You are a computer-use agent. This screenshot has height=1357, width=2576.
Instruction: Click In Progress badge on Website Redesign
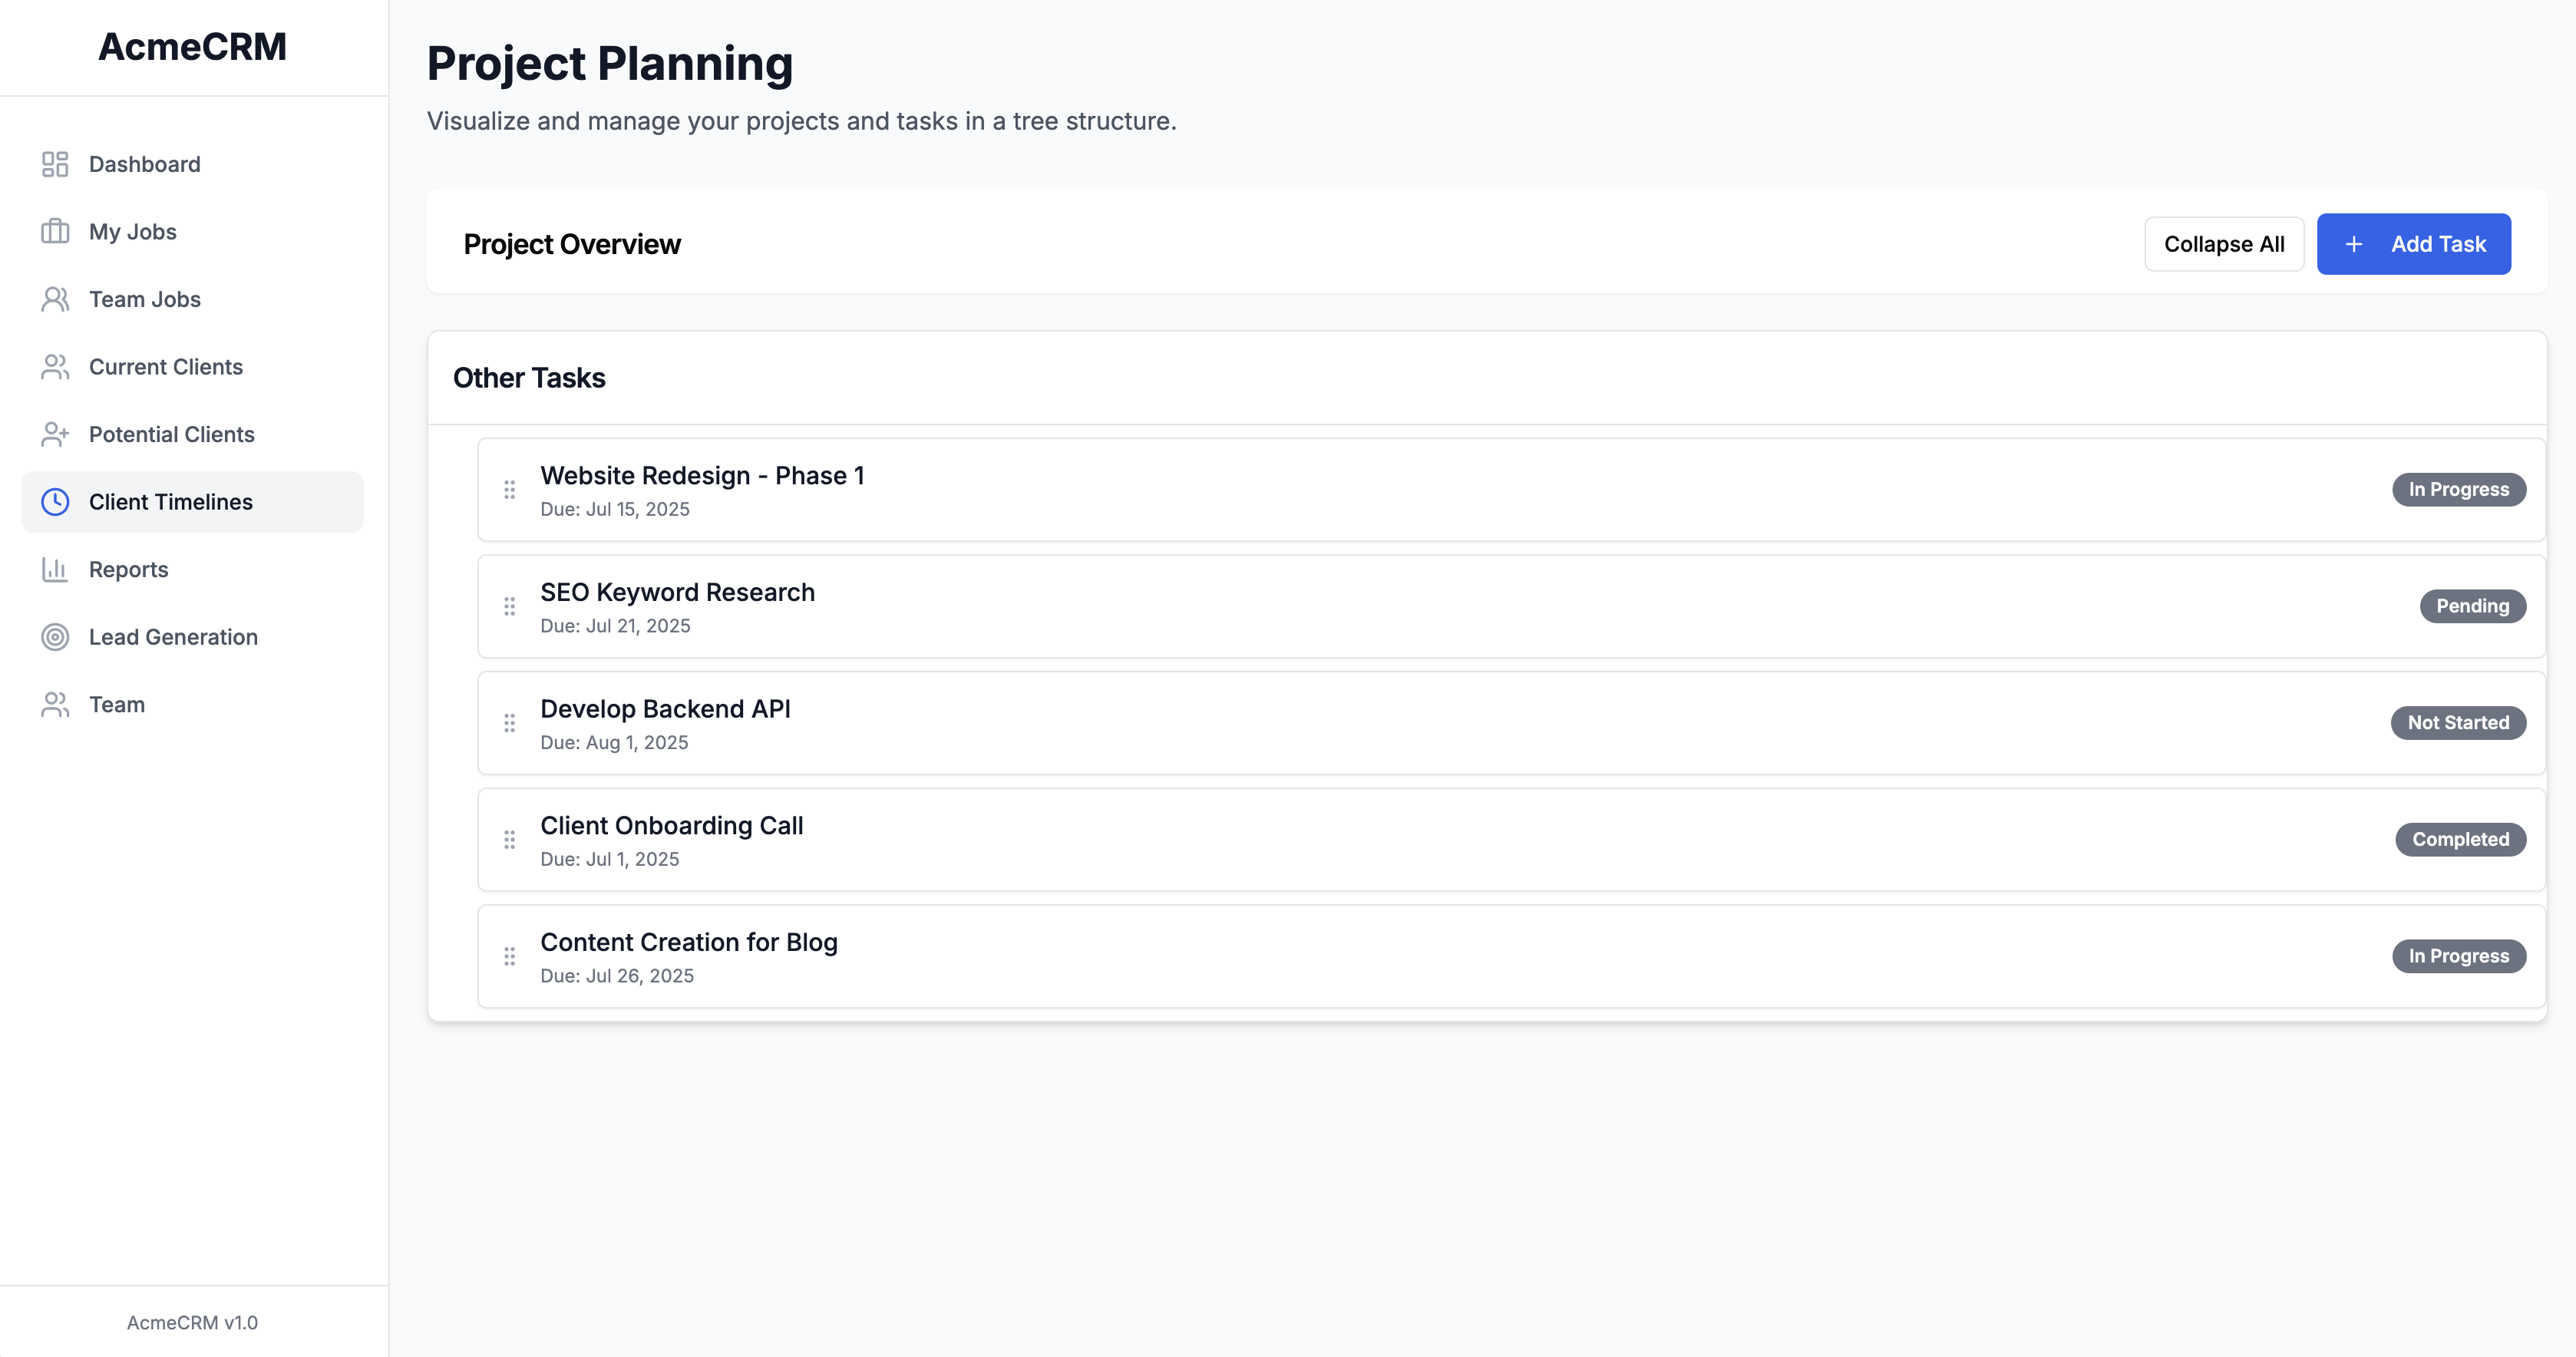2458,489
